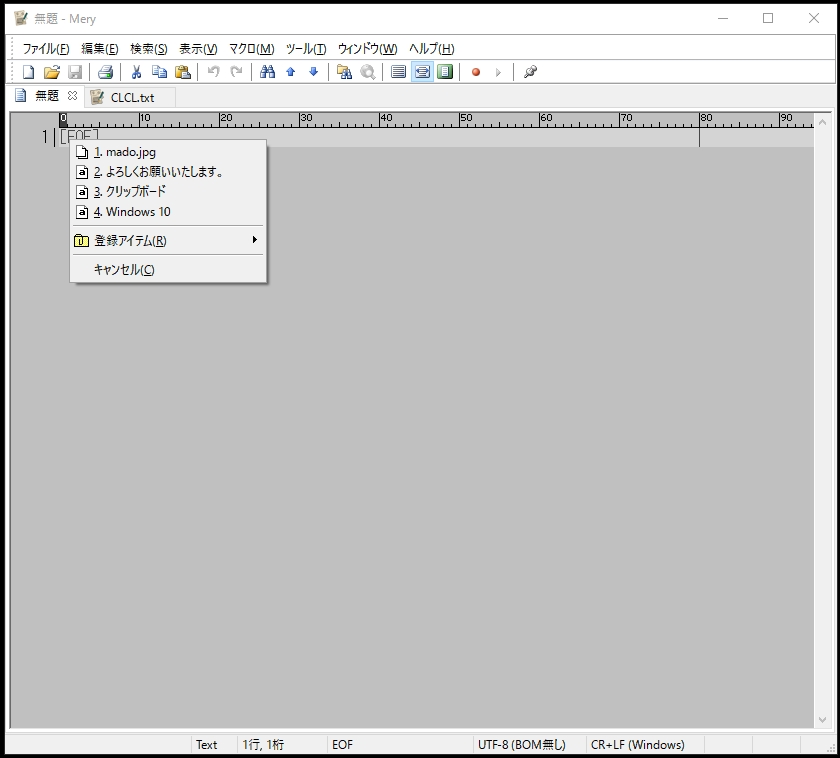Open the マクロ(M) menu

(x=251, y=49)
